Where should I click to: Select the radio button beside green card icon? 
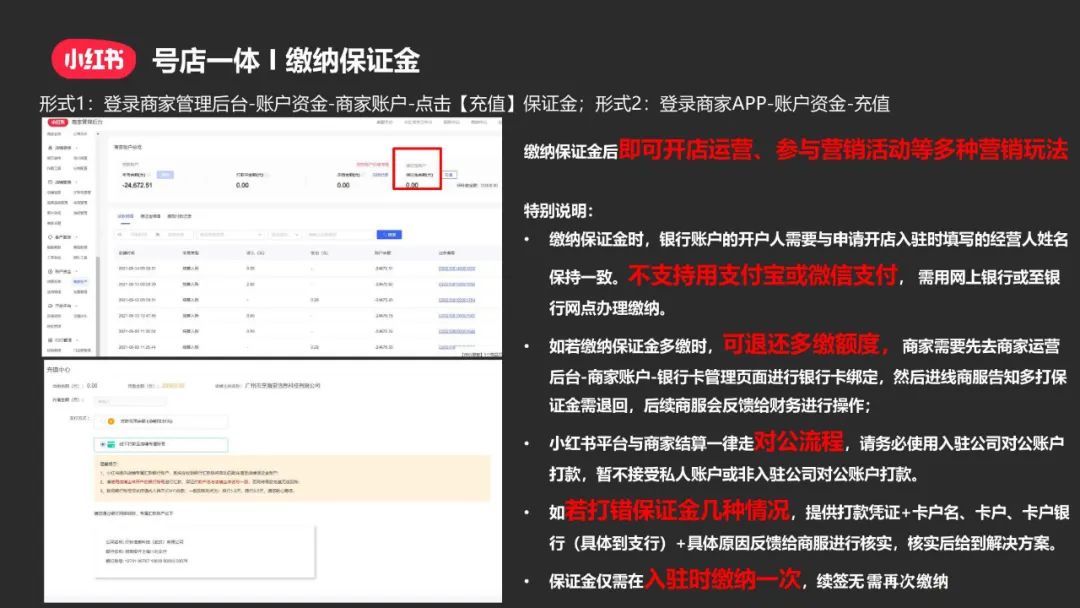click(x=103, y=445)
